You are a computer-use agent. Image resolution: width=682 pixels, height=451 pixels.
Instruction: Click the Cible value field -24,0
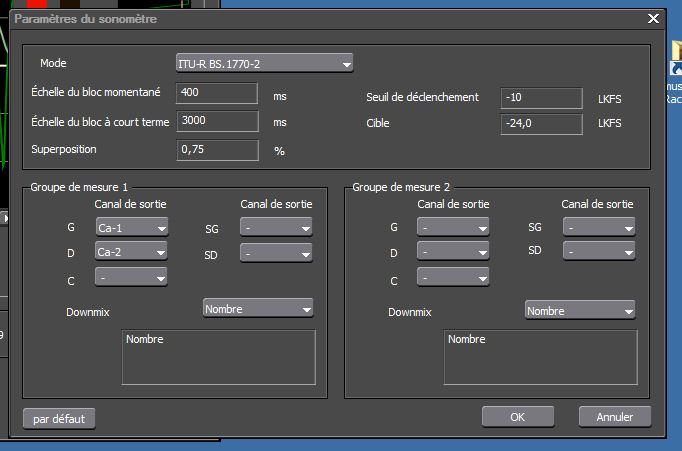tap(542, 124)
